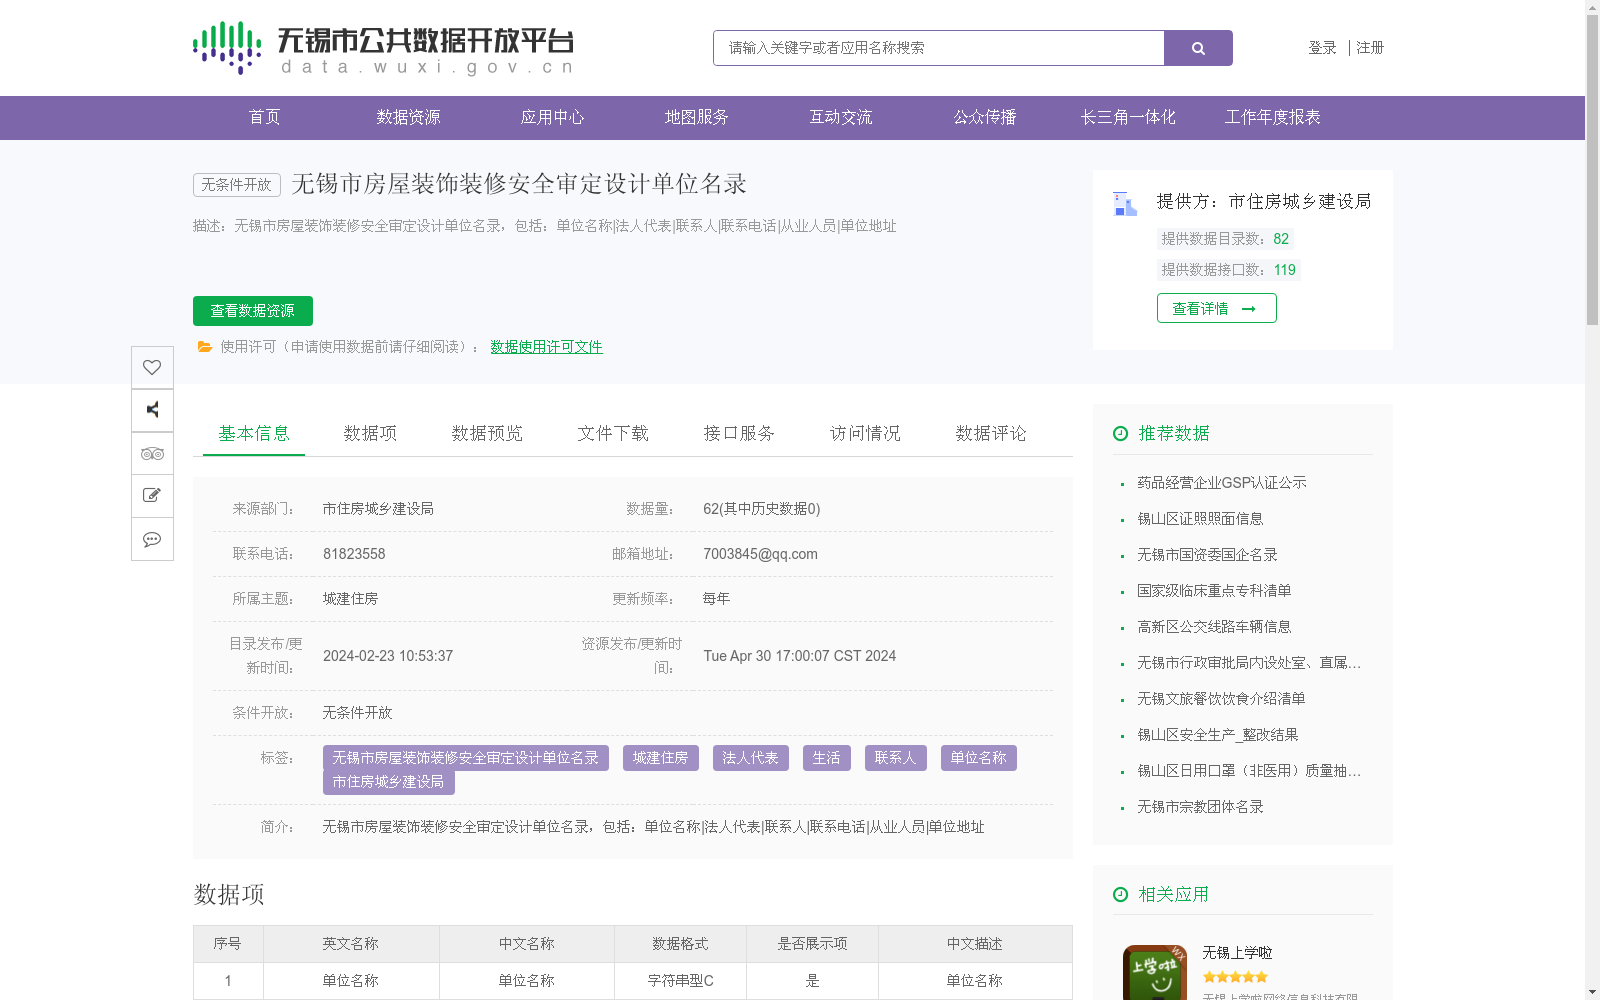Click the purple 单位名称 tag

tap(979, 758)
